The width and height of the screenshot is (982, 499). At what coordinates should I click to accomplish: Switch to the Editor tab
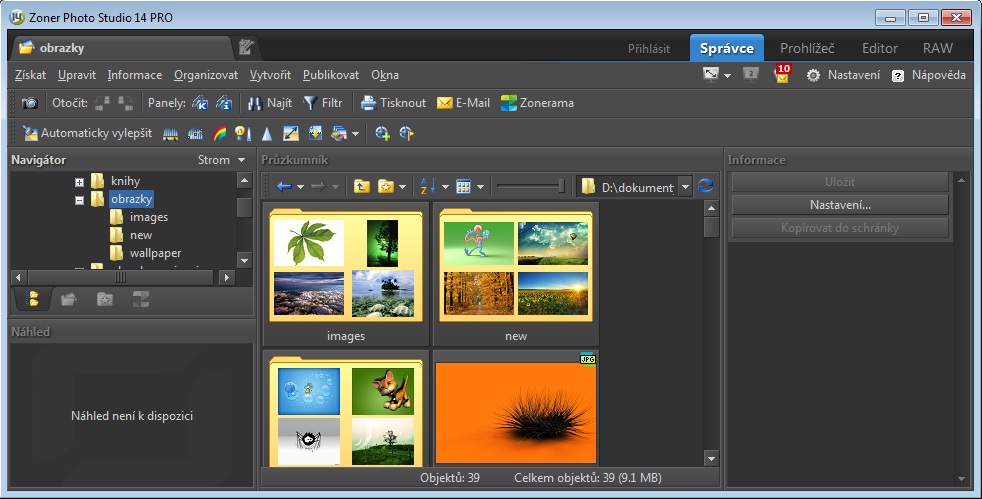pyautogui.click(x=879, y=48)
